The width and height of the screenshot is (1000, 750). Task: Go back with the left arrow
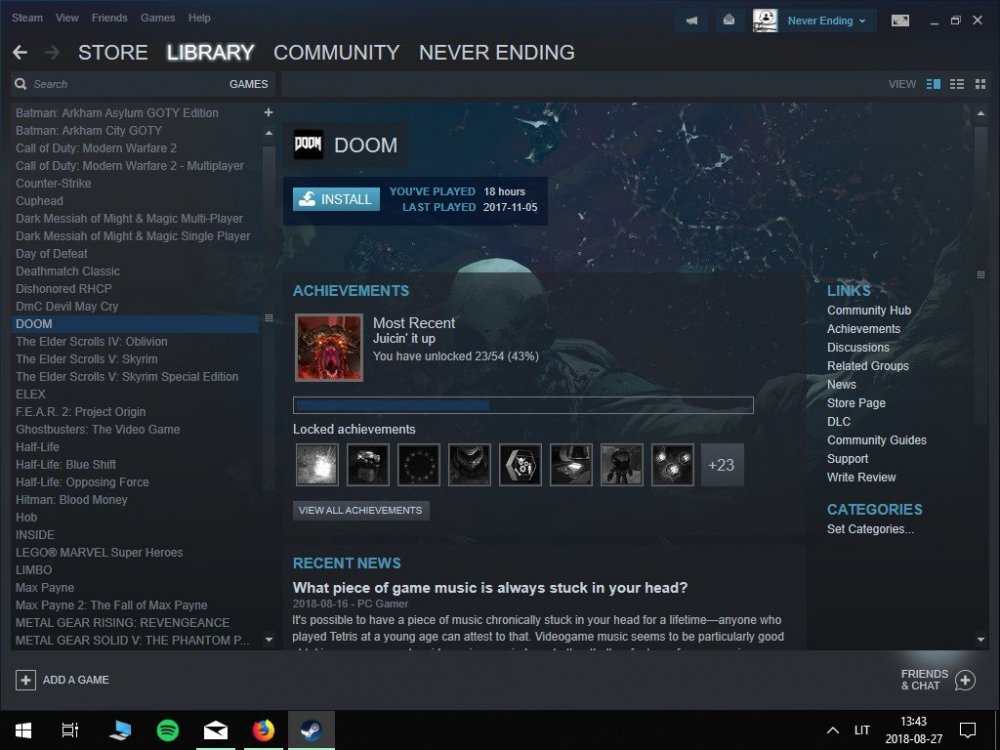tap(20, 52)
